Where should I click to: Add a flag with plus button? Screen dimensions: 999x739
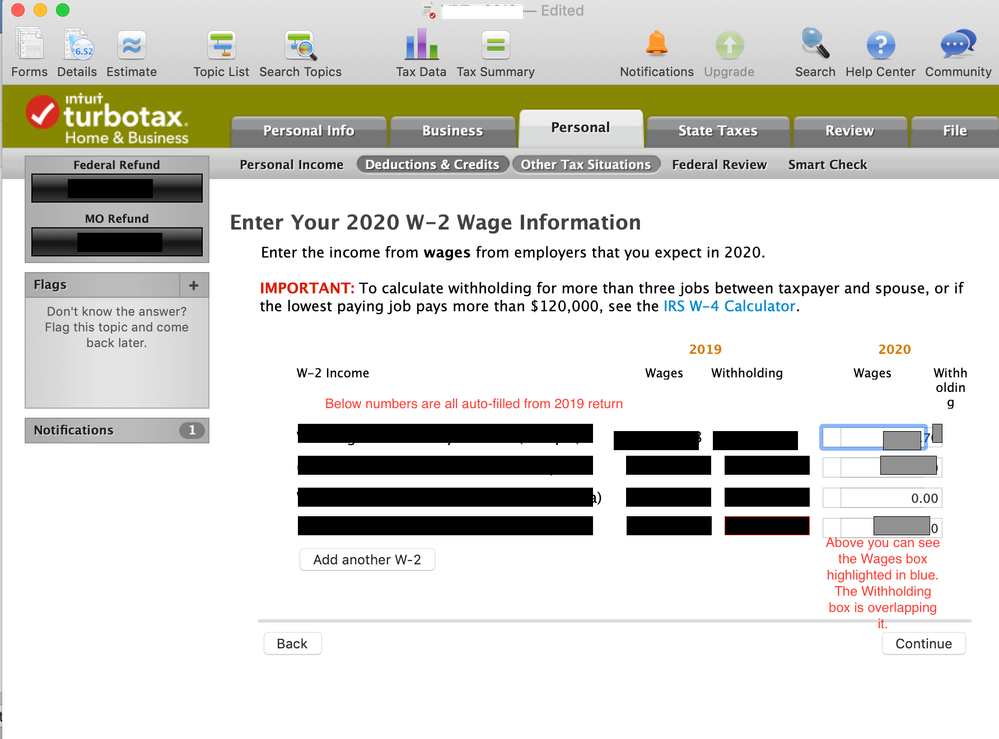click(x=193, y=285)
